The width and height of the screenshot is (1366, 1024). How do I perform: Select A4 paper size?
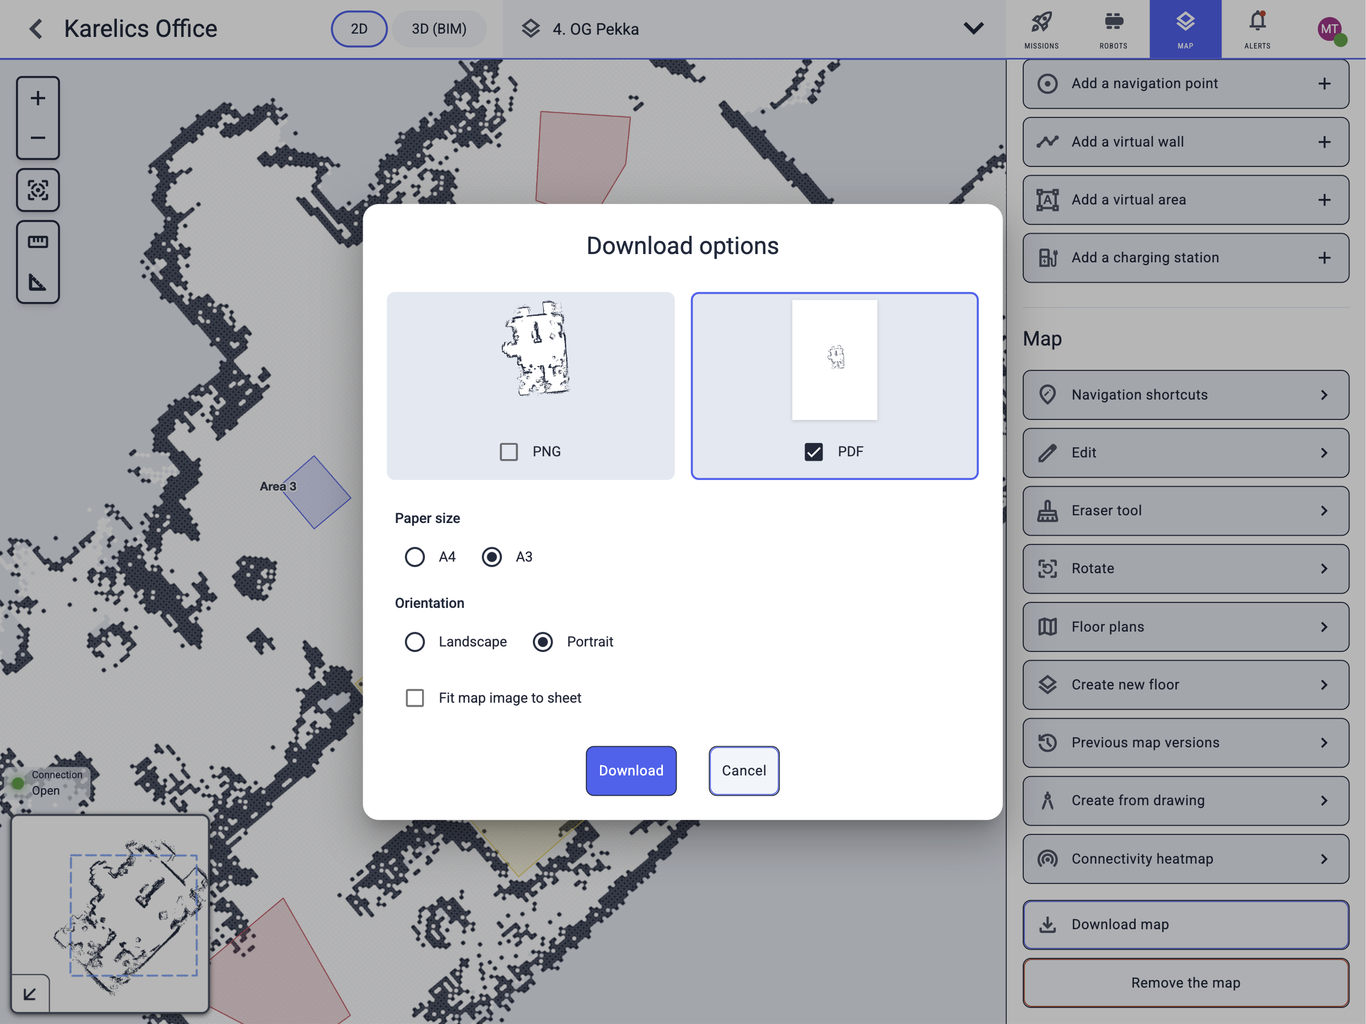(x=415, y=557)
